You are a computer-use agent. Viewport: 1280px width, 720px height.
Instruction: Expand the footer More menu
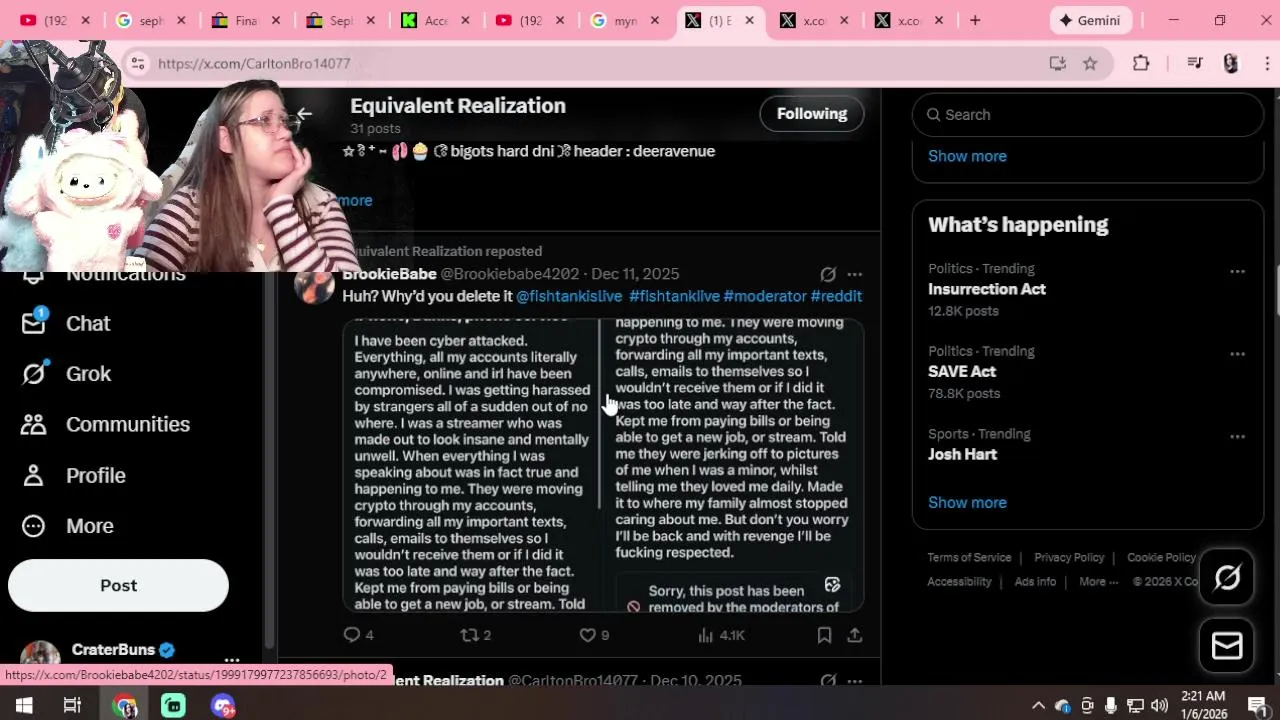(1098, 582)
